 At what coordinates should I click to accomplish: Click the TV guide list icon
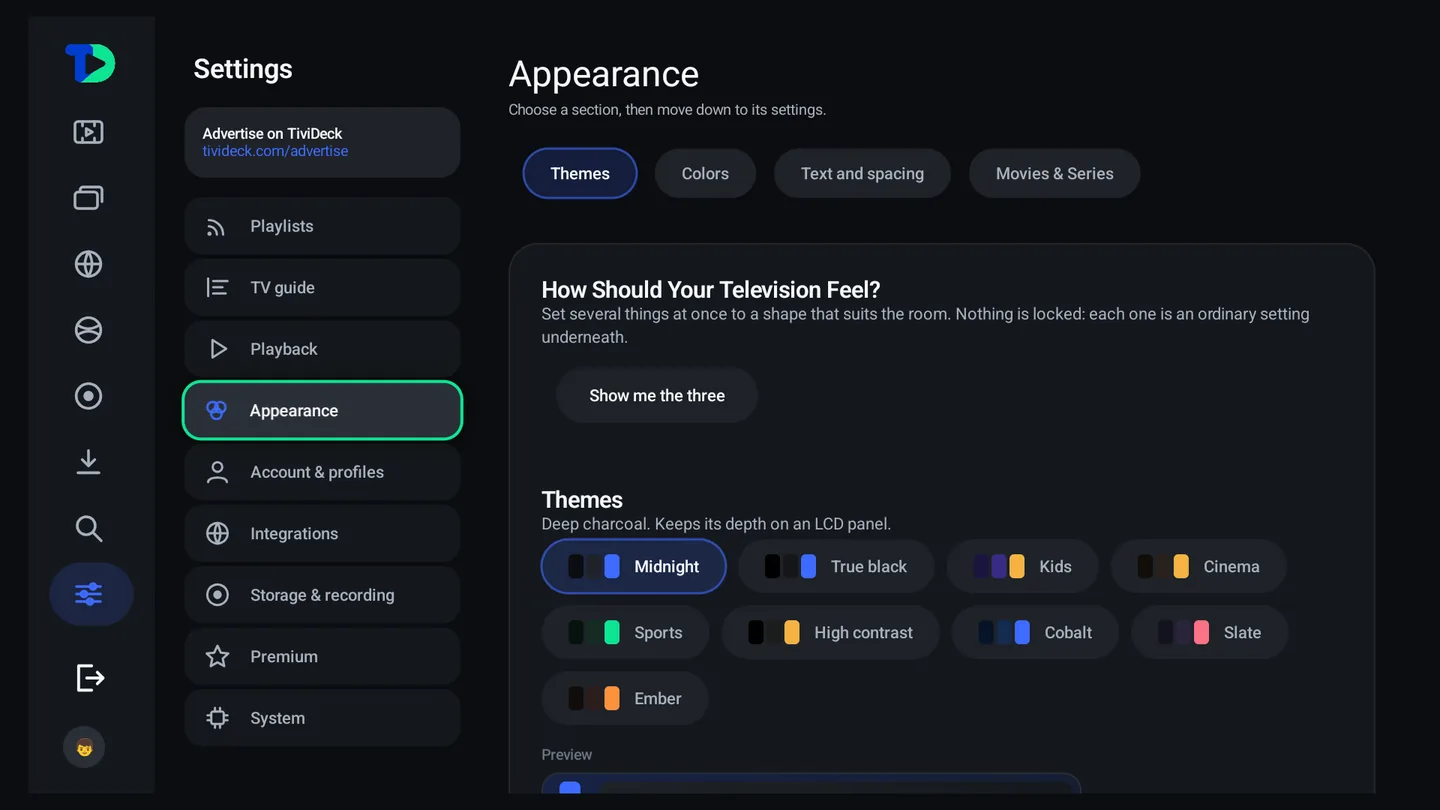point(217,288)
